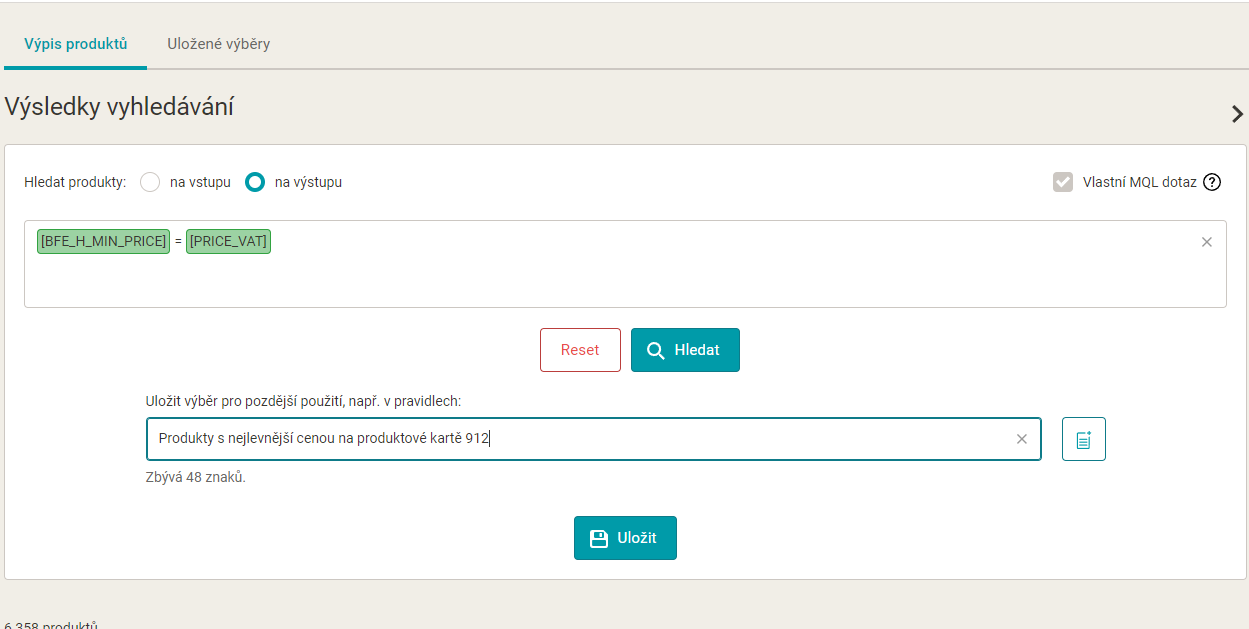Switch to the 'Výpis produktů' tab
The image size is (1249, 629).
pyautogui.click(x=76, y=44)
